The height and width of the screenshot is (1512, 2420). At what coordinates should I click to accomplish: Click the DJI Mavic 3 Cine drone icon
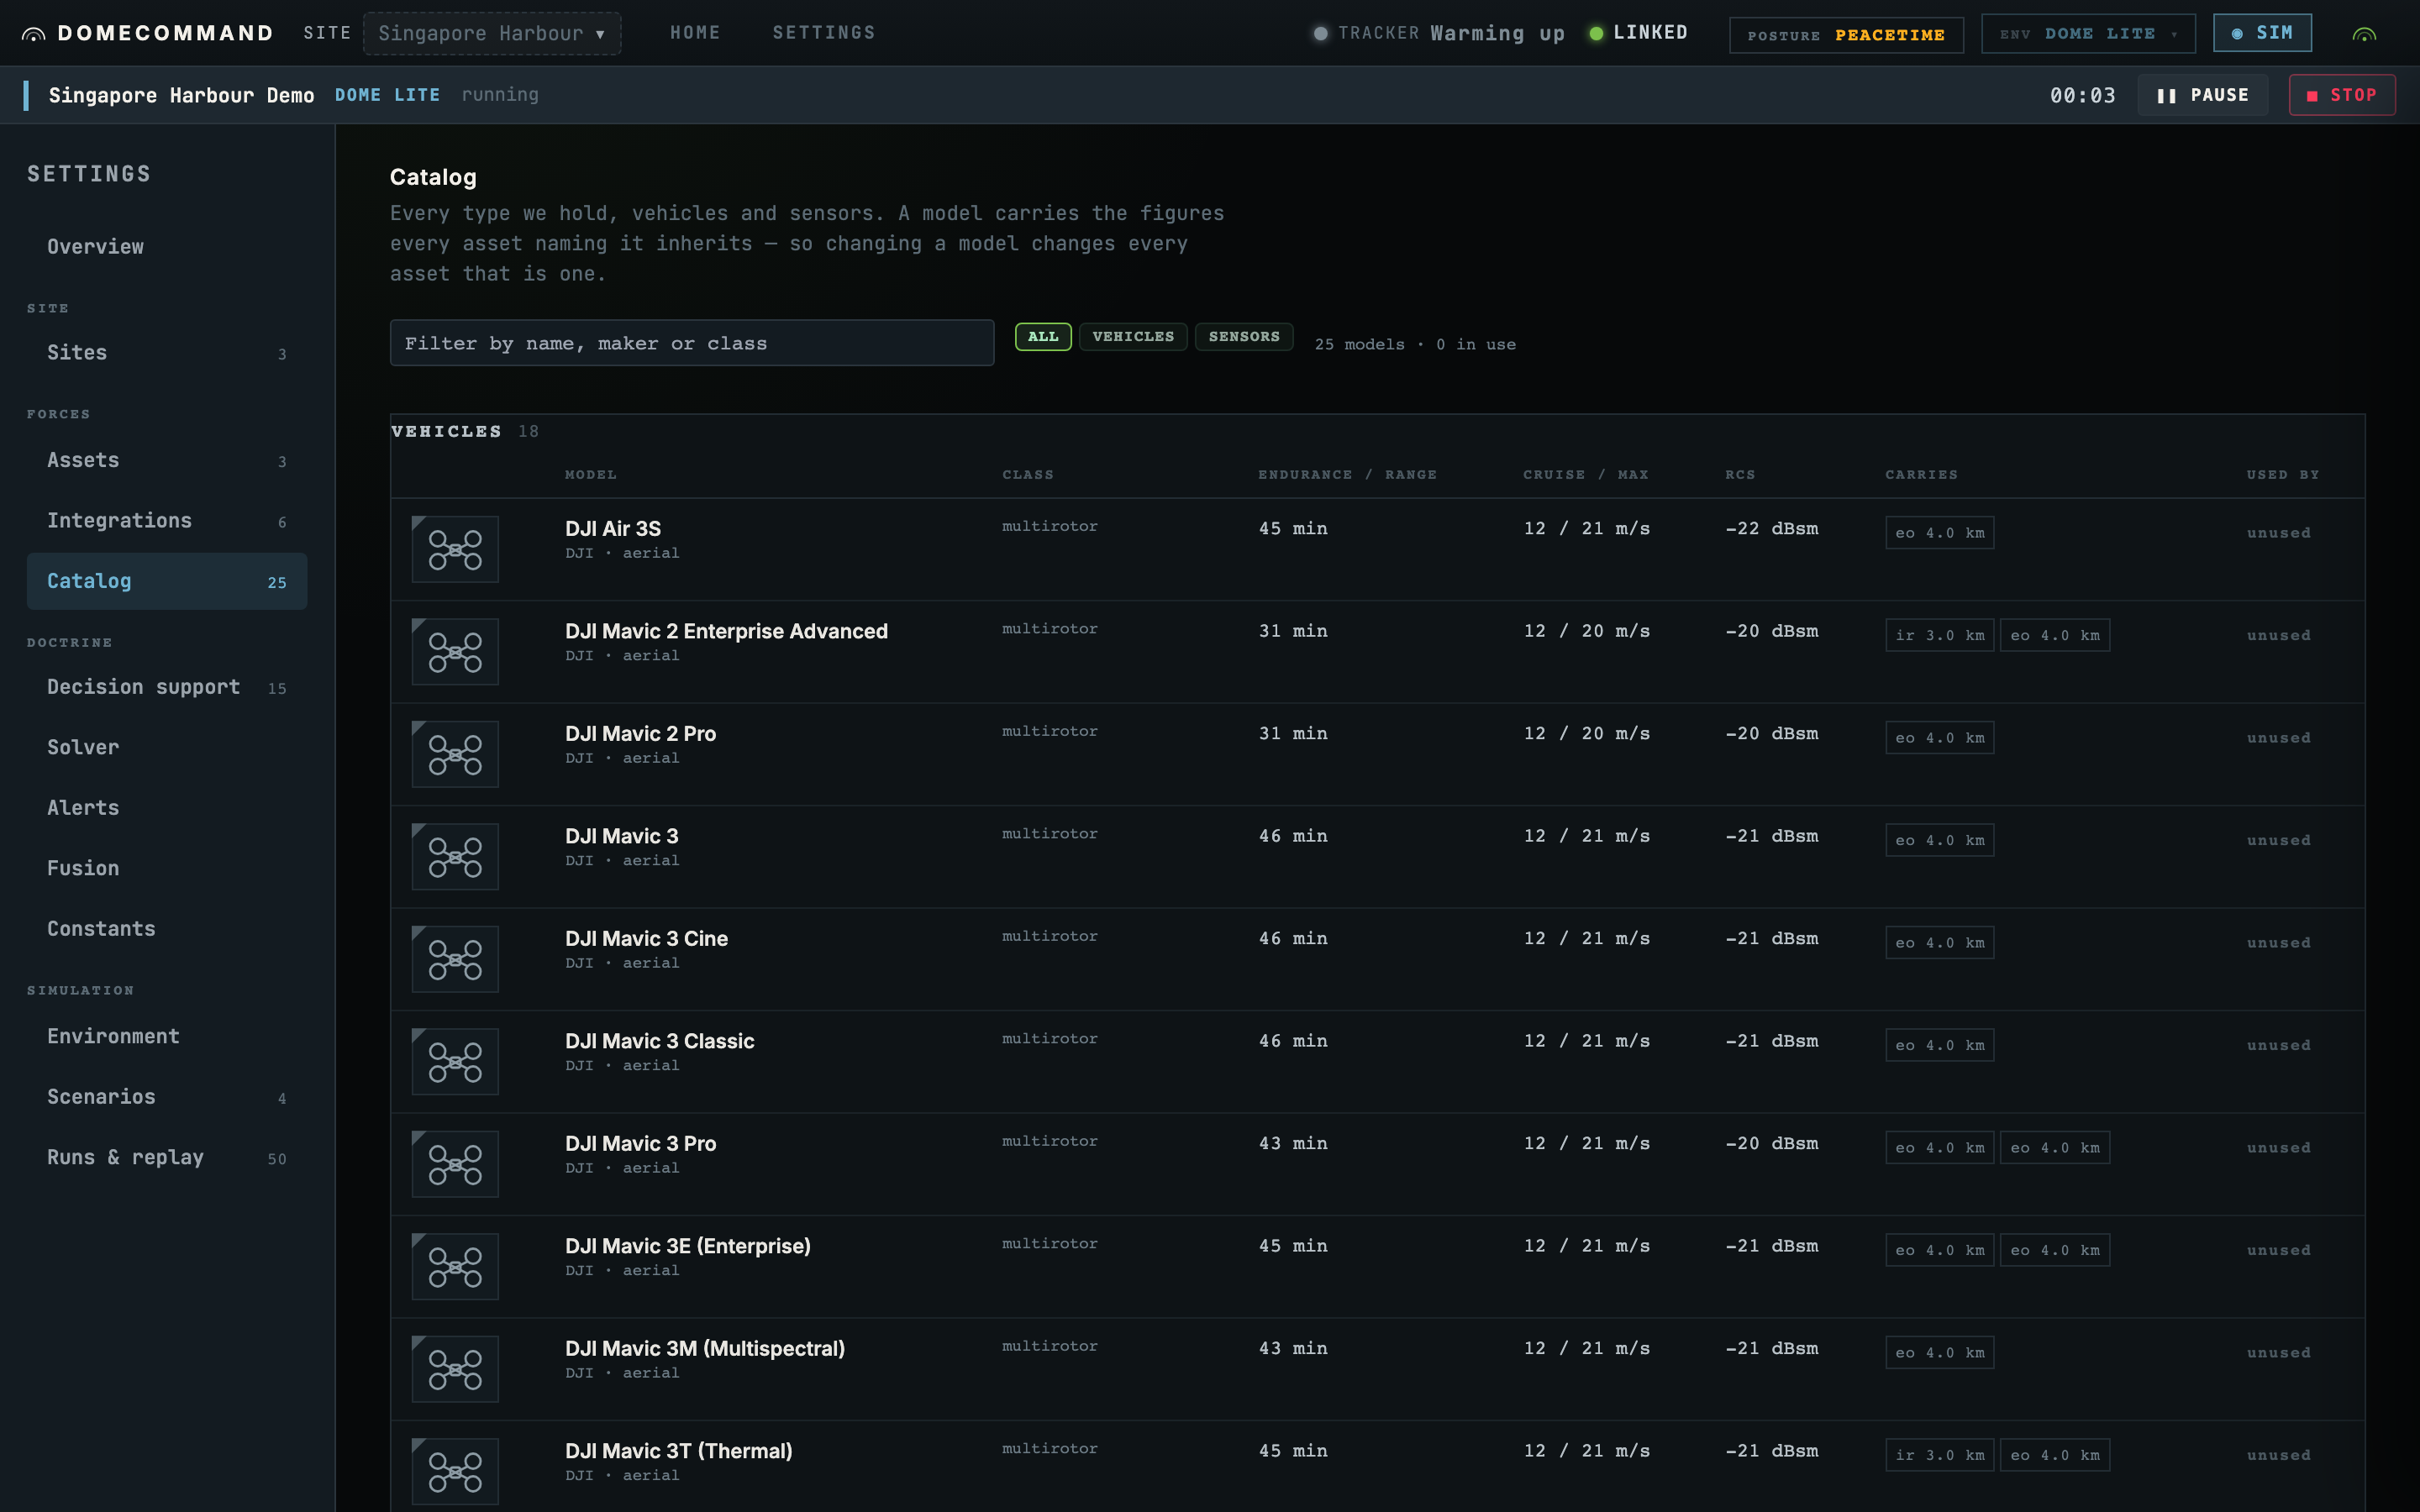455,959
